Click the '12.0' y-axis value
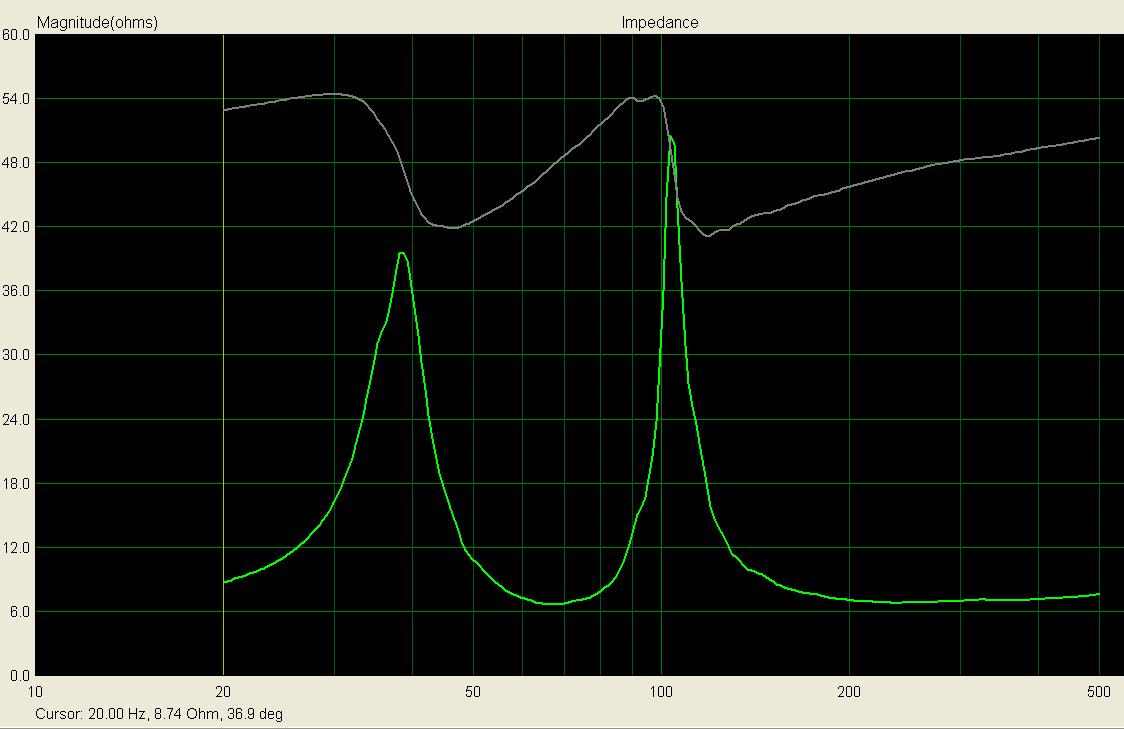The image size is (1124, 729). (x=16, y=548)
